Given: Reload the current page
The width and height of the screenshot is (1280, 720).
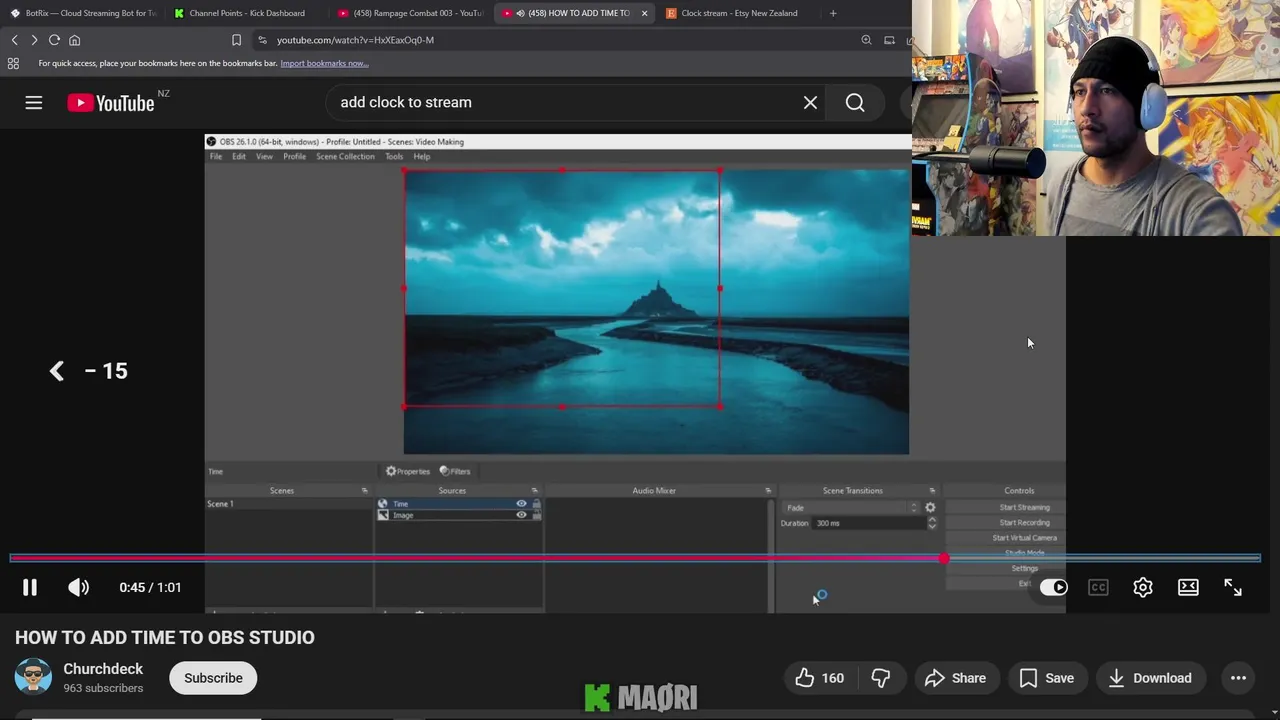Looking at the screenshot, I should click(x=54, y=40).
